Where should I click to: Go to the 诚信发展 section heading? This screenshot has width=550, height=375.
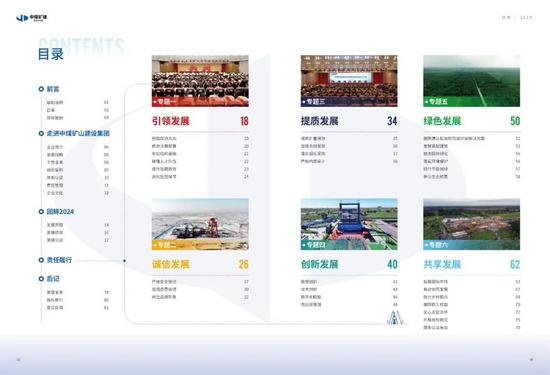point(171,264)
